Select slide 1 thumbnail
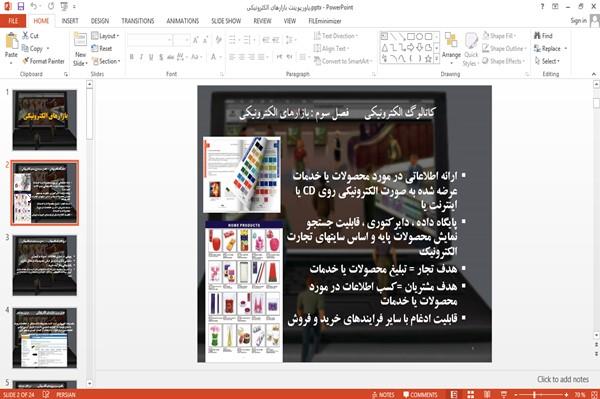The image size is (600, 399). click(44, 120)
